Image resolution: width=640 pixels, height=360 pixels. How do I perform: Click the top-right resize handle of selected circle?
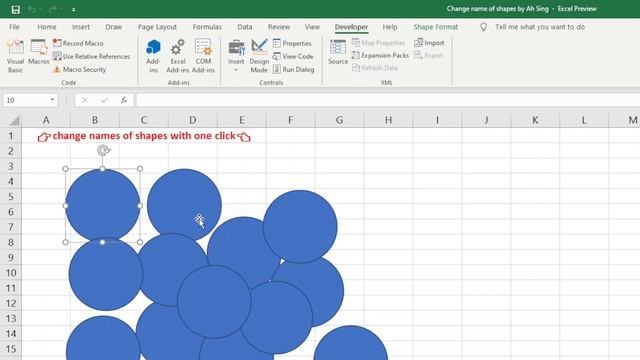tap(140, 169)
